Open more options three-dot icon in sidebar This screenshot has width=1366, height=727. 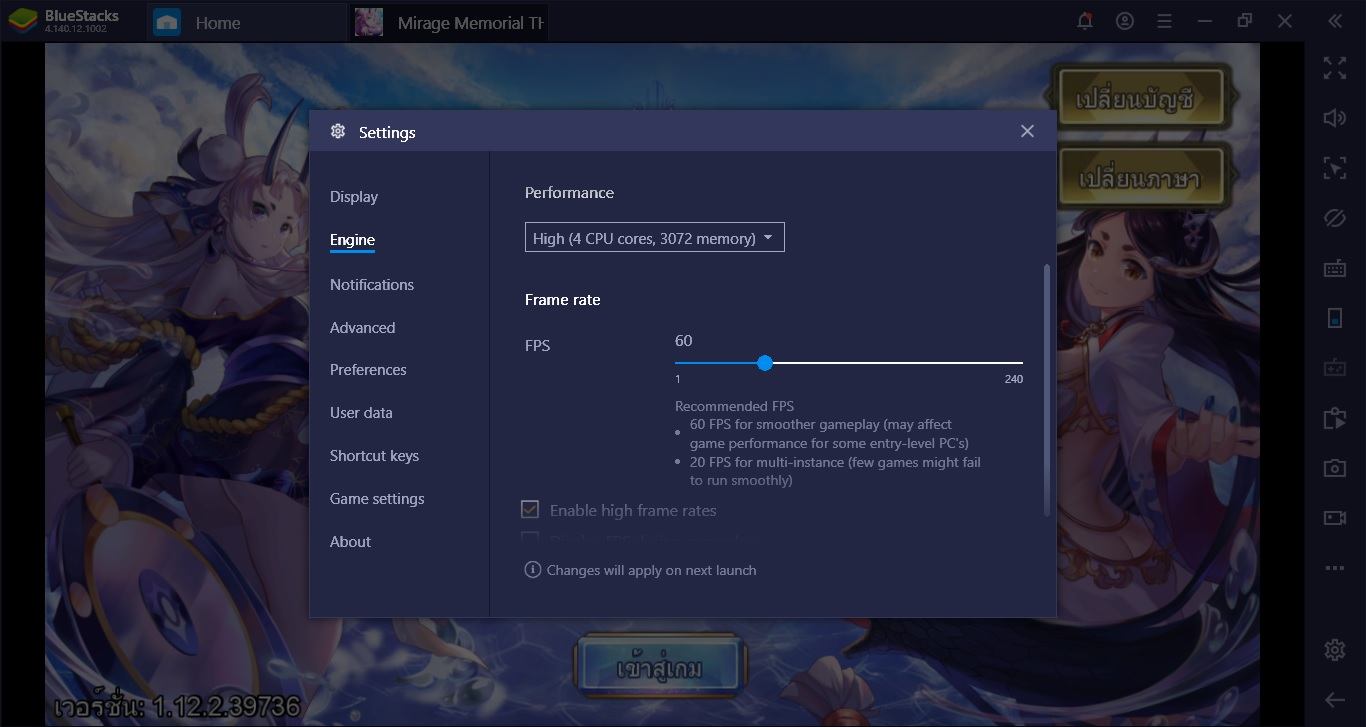(x=1335, y=568)
